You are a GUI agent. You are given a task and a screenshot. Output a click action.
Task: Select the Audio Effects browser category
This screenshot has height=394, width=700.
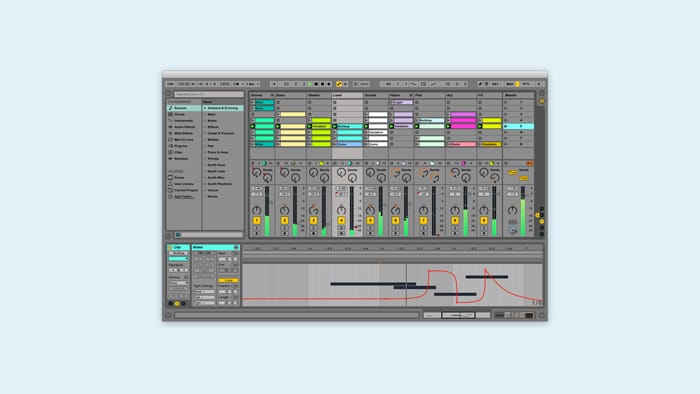(x=184, y=127)
